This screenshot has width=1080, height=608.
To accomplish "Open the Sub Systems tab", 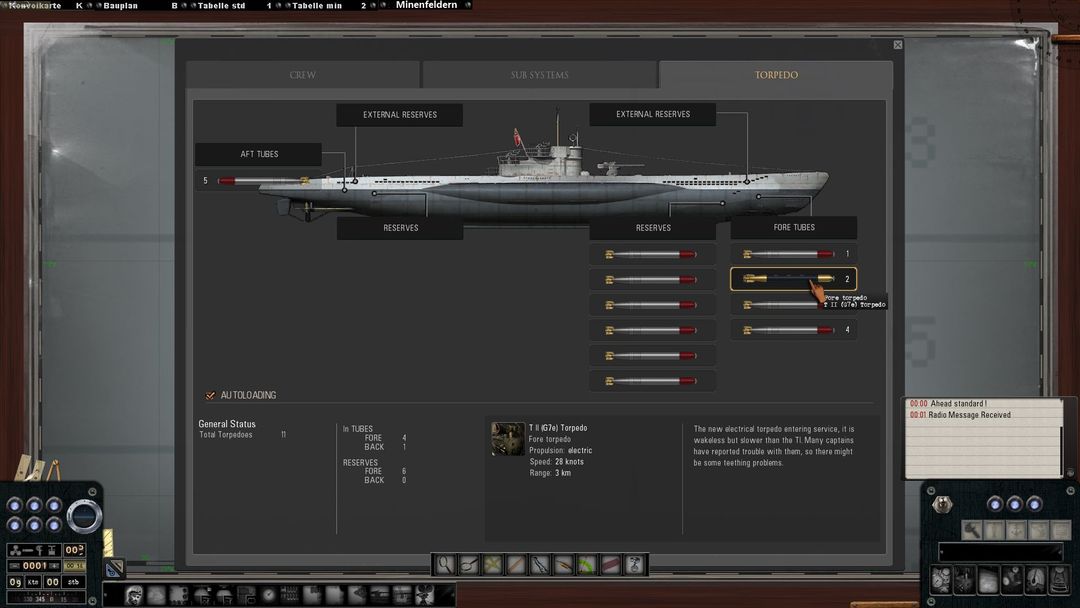I will 539,75.
